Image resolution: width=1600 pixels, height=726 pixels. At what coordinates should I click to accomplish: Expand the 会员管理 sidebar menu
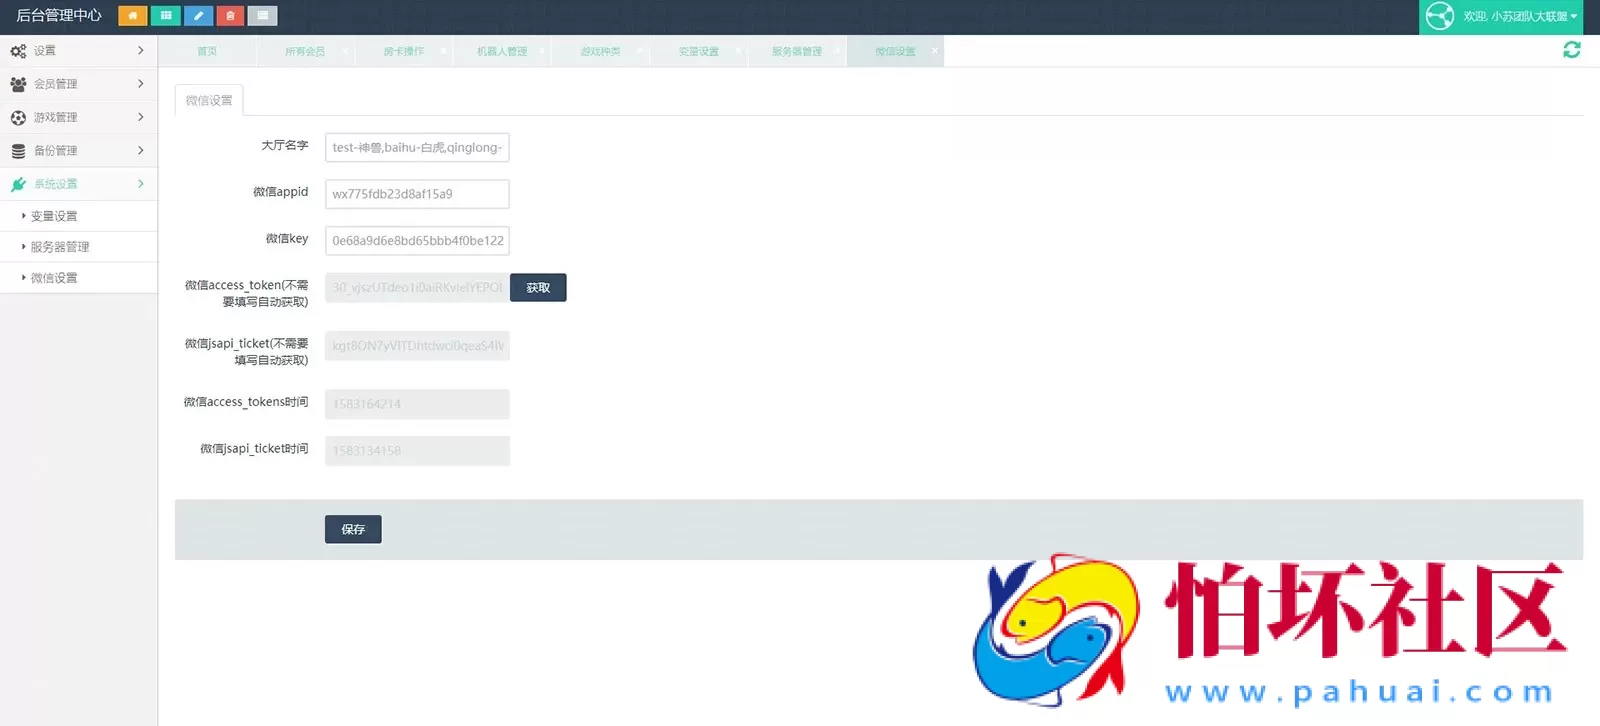coord(78,84)
